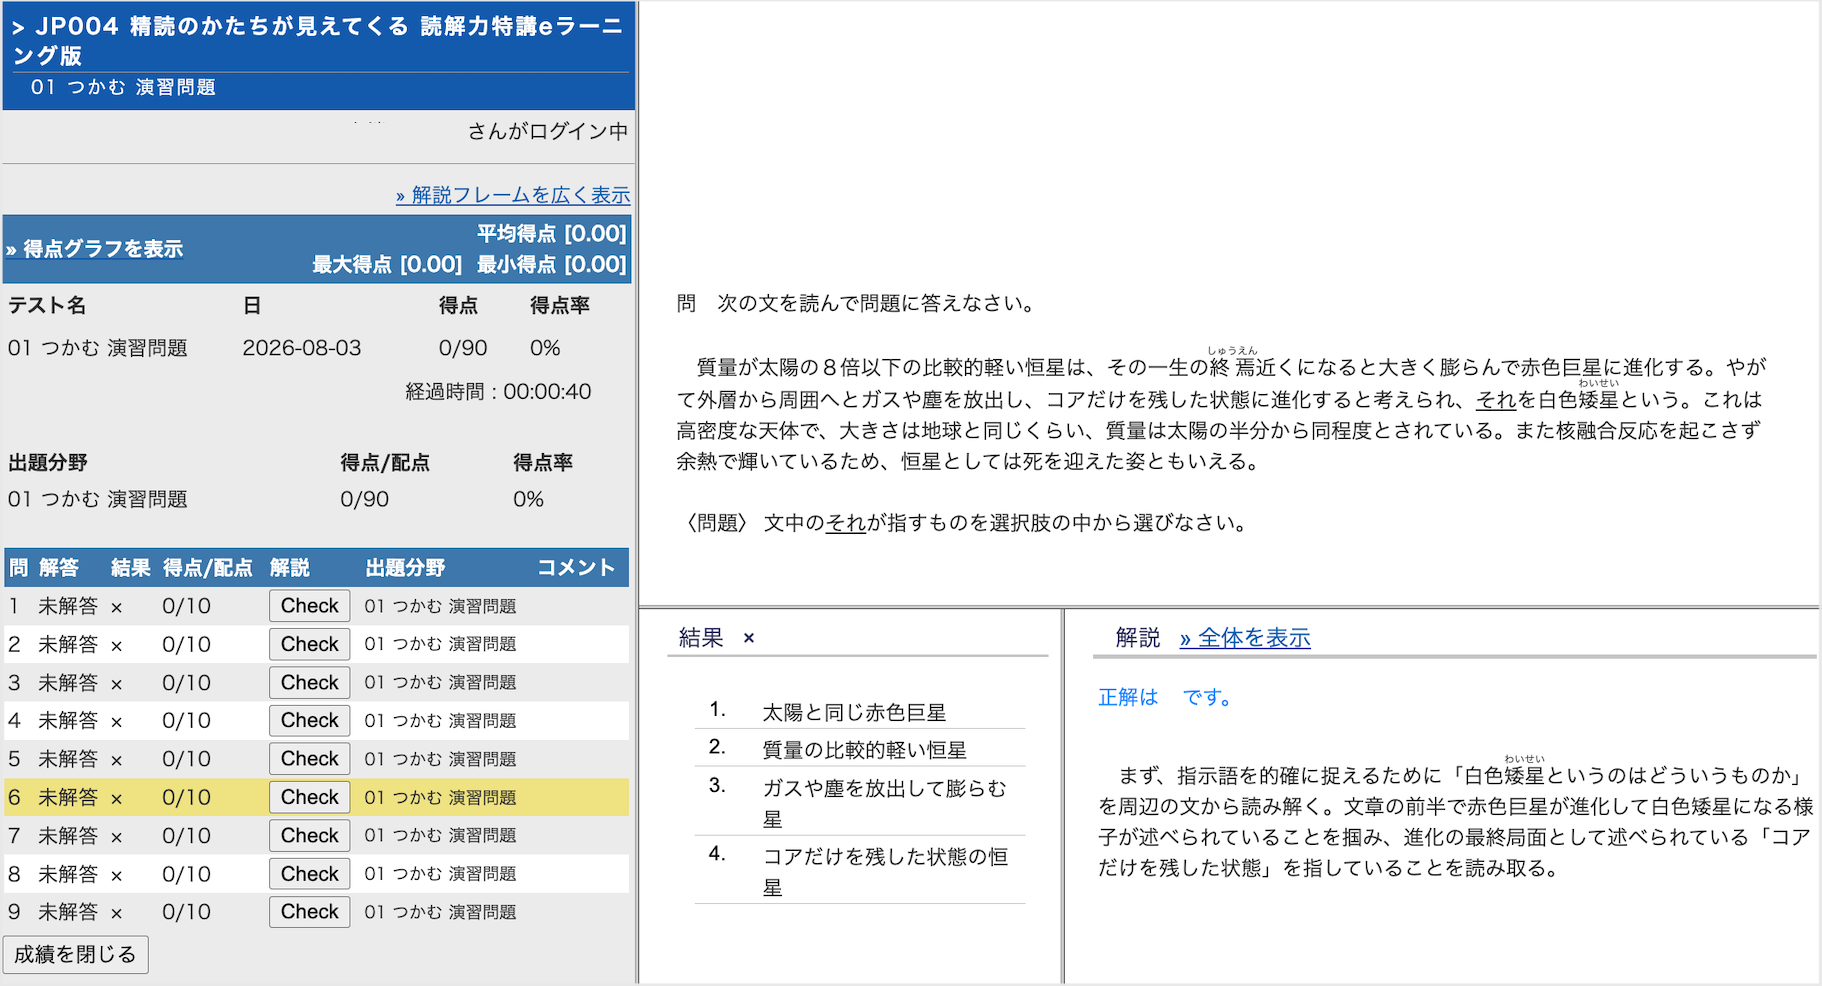The height and width of the screenshot is (986, 1822).
Task: Click the 最小得点 [0.00] value
Action: [x=551, y=265]
